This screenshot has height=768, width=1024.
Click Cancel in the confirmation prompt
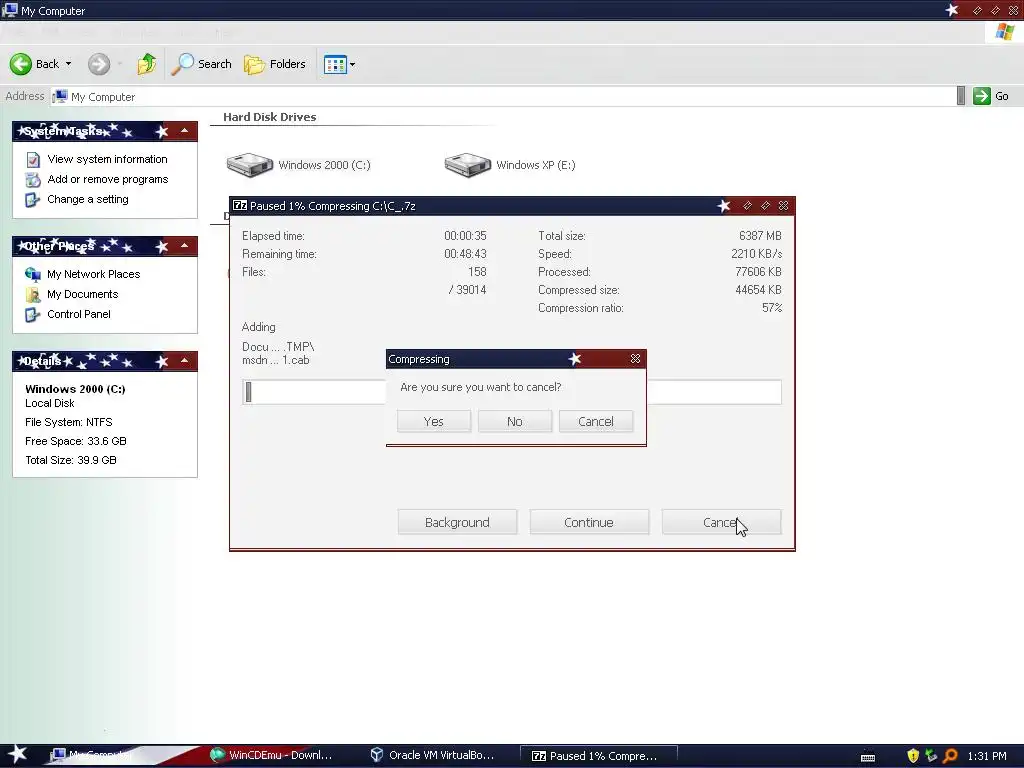click(x=596, y=421)
